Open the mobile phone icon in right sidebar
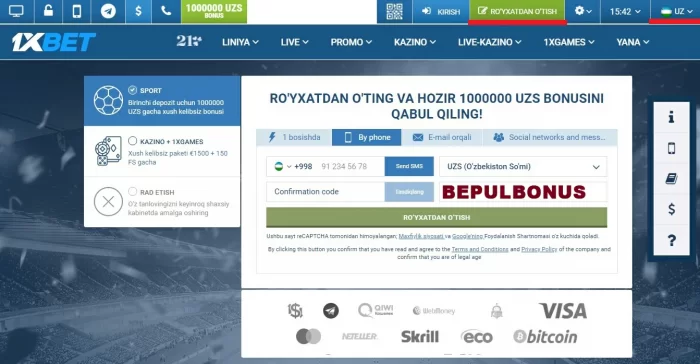The height and width of the screenshot is (364, 700). 671,148
